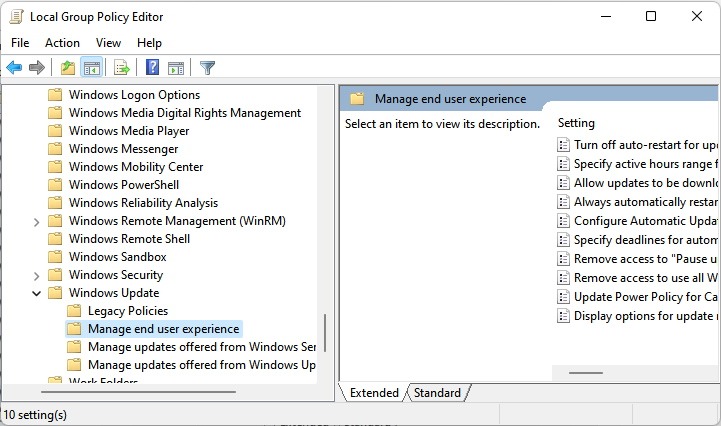Select the Windows Mobility Center tree item

click(136, 167)
